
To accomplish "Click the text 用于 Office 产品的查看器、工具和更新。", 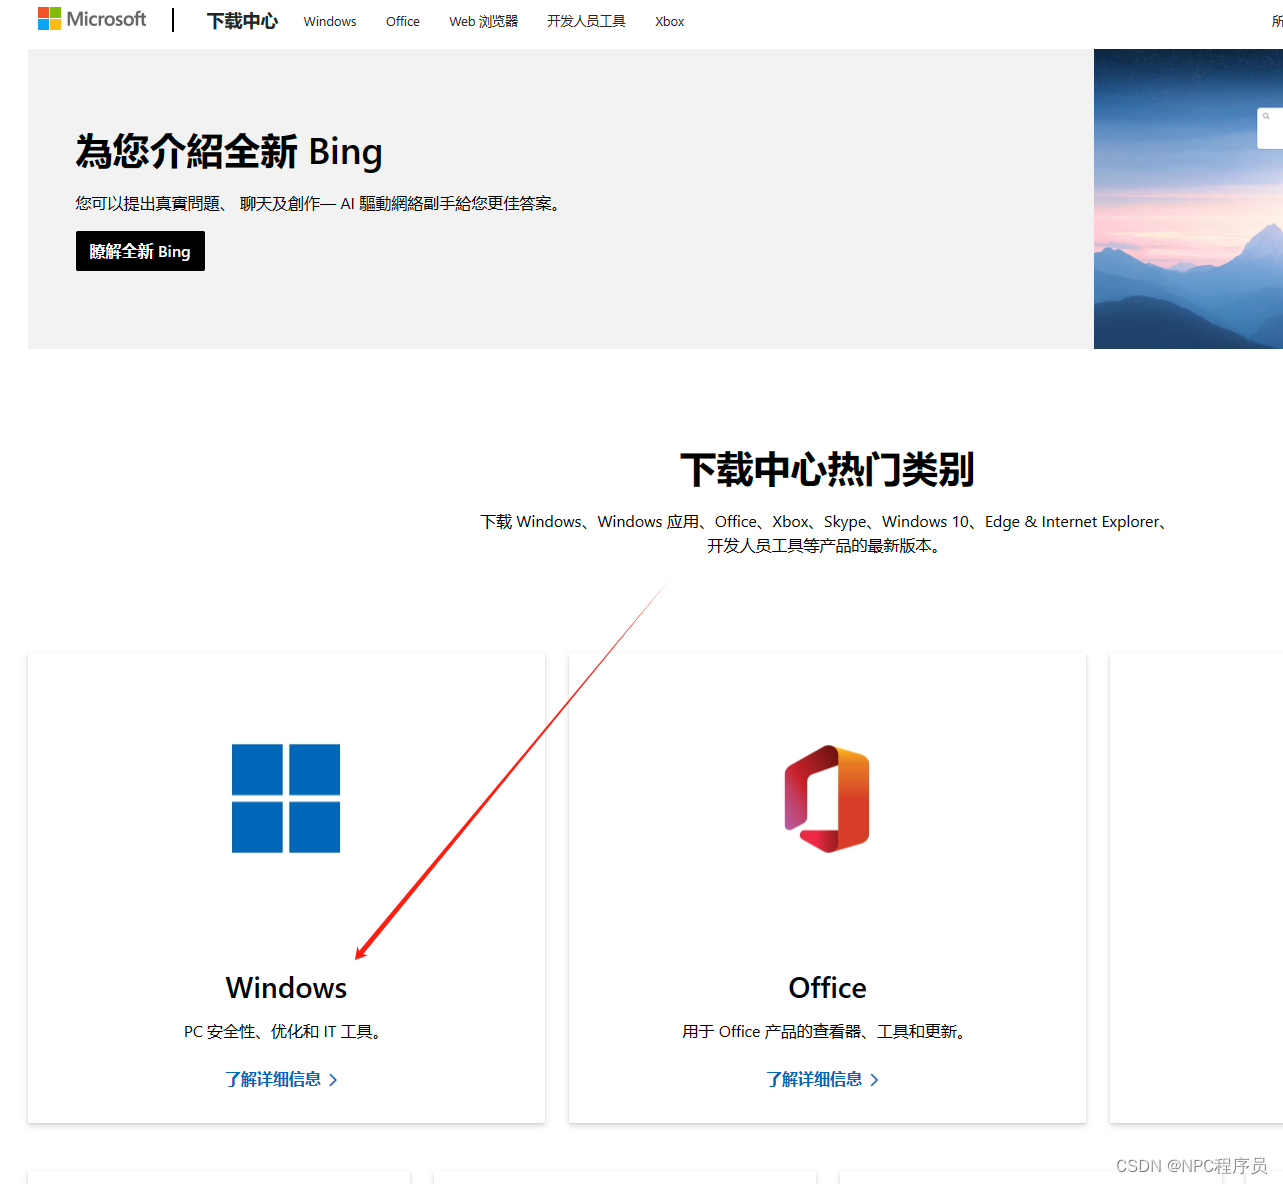I will coord(827,1031).
